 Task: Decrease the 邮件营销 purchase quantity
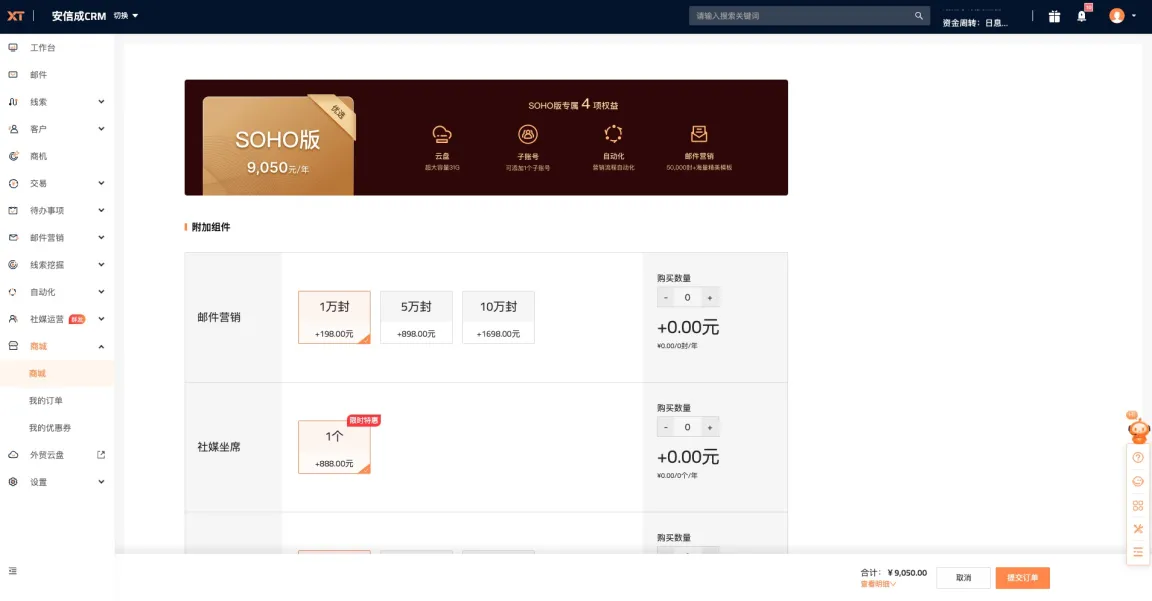pyautogui.click(x=666, y=298)
